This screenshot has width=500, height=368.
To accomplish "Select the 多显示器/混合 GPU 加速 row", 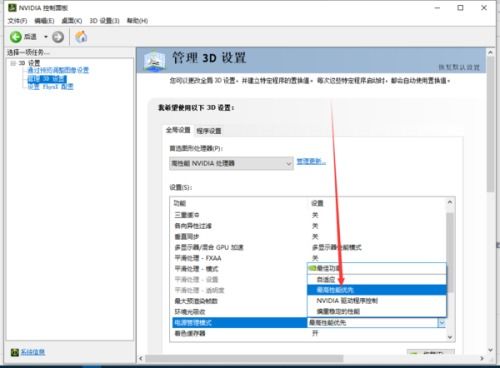I will [308, 247].
